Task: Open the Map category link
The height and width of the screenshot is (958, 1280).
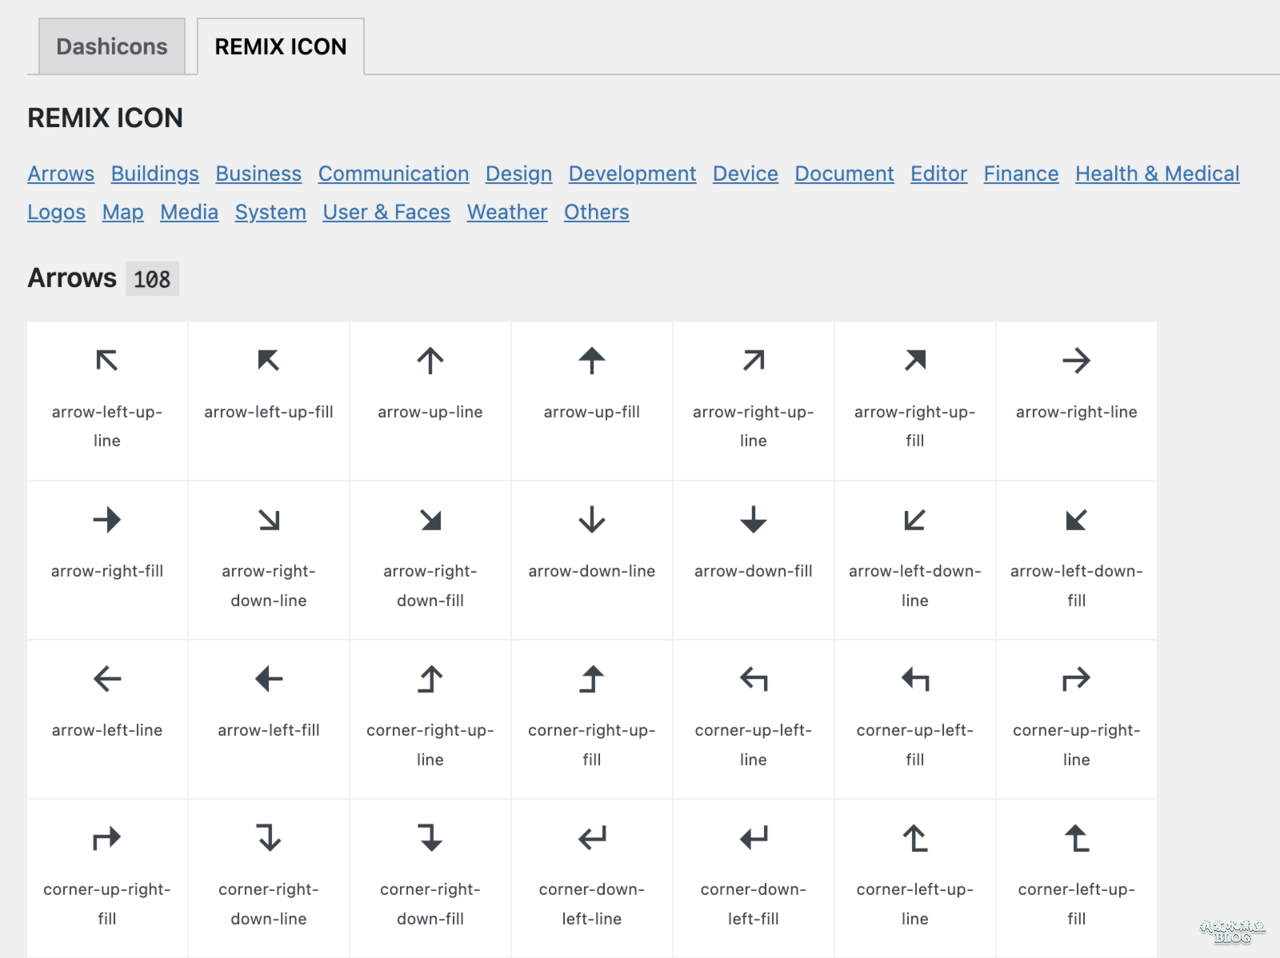Action: coord(123,212)
